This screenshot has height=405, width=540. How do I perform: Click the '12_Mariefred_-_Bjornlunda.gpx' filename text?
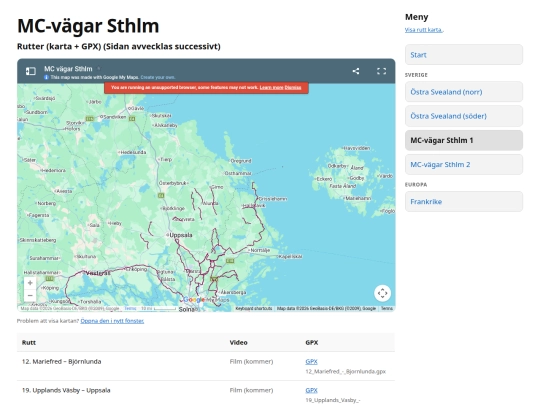click(x=345, y=371)
